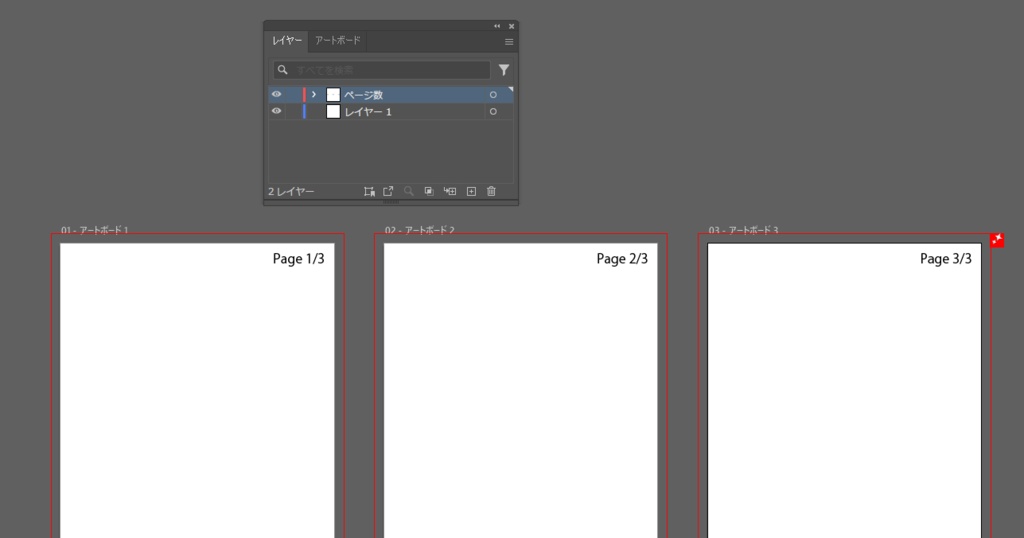Click the 2 レイヤー count text
The height and width of the screenshot is (538, 1024).
point(291,191)
